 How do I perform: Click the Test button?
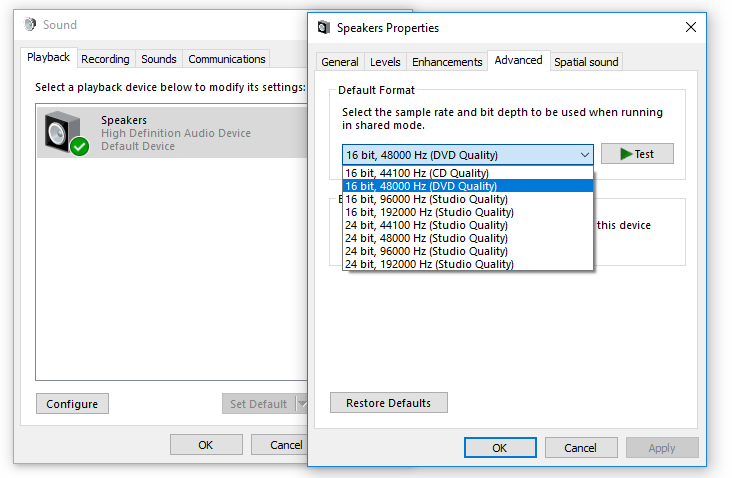[x=637, y=154]
